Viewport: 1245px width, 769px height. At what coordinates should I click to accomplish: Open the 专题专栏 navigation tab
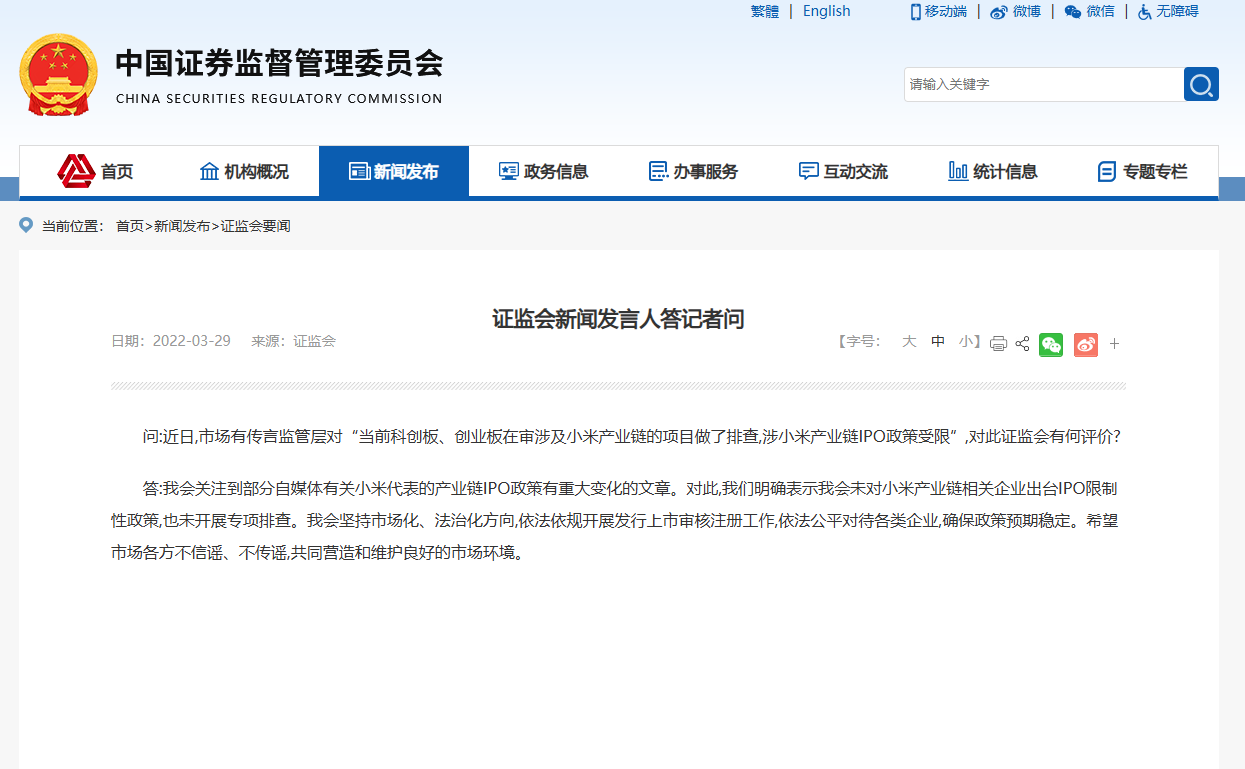1143,171
